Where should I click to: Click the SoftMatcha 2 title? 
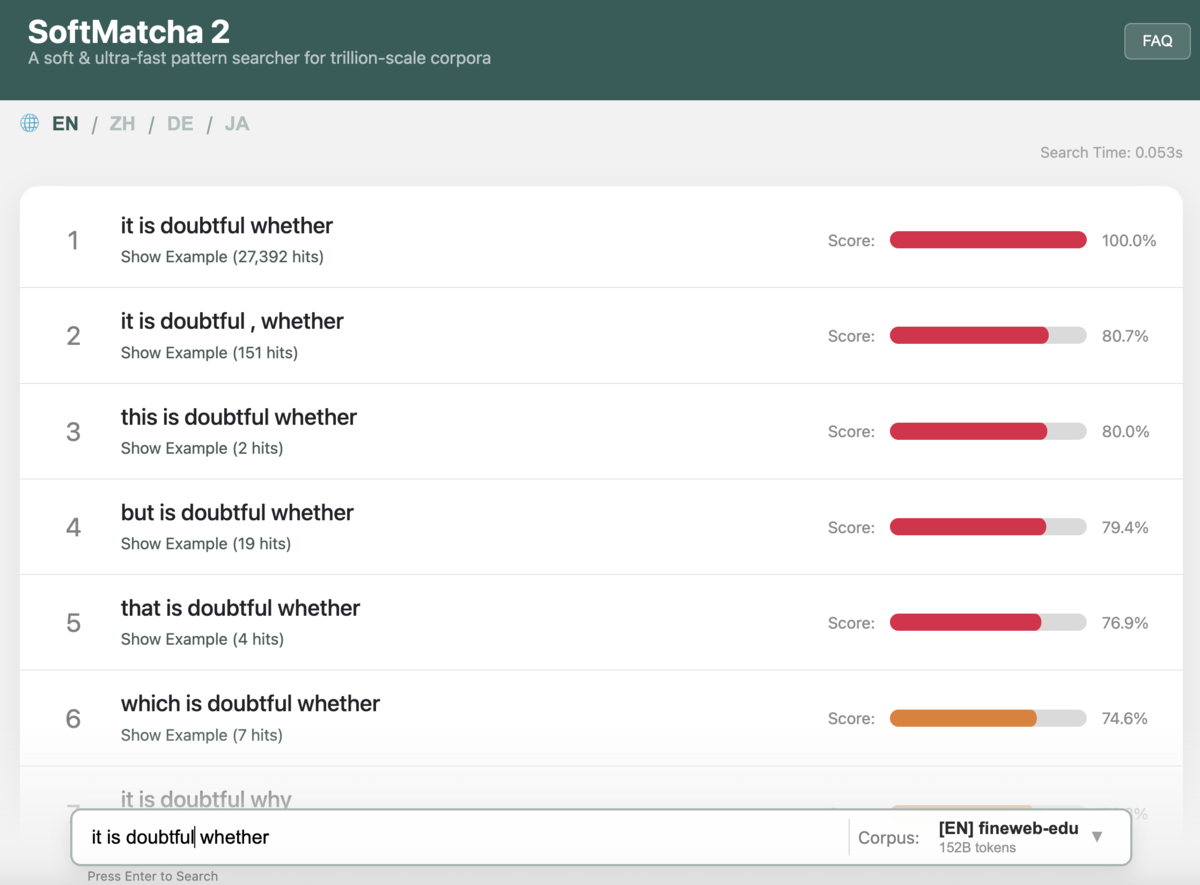click(x=129, y=31)
